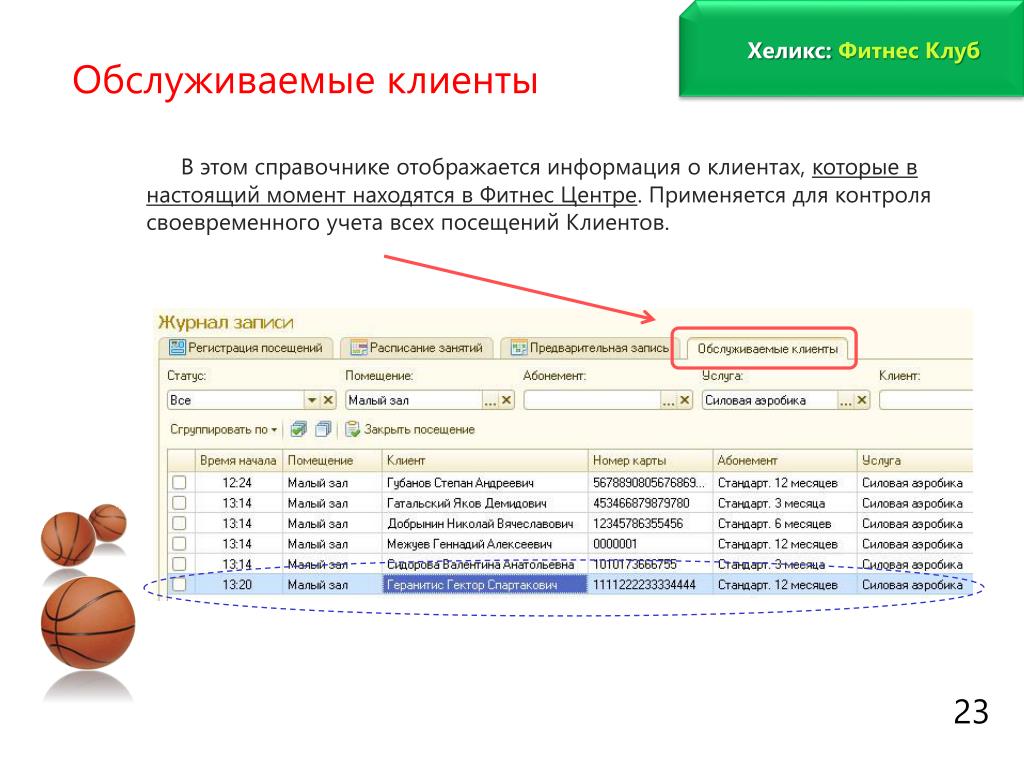Viewport: 1024px width, 768px height.
Task: Click the 13:20 start time cell
Action: click(x=236, y=584)
